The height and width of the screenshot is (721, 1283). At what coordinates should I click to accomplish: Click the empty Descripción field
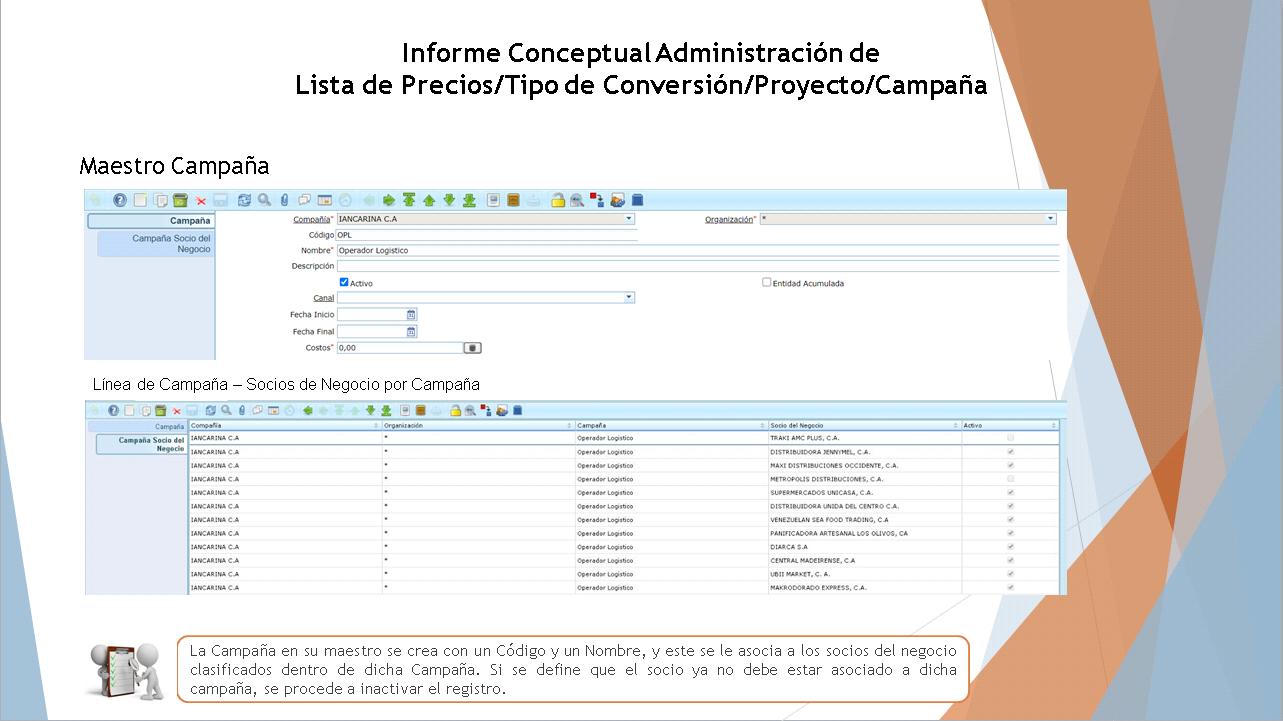click(x=698, y=266)
